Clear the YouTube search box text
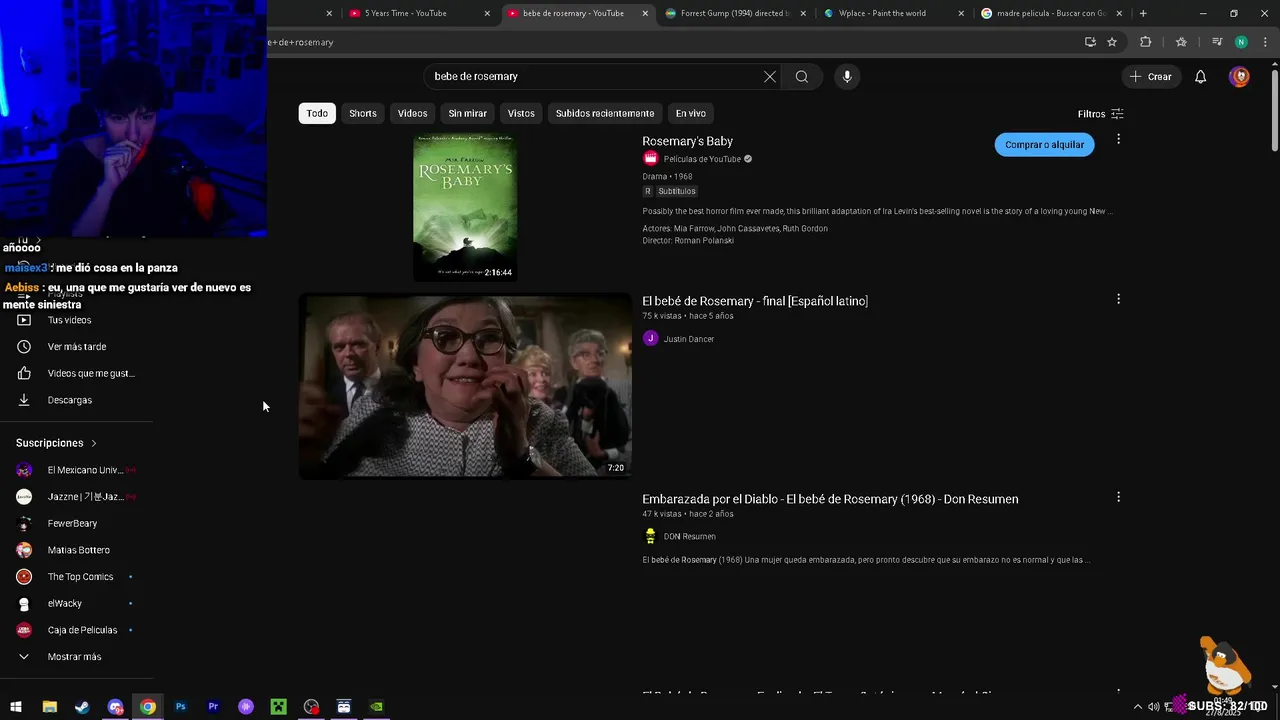Image resolution: width=1280 pixels, height=720 pixels. click(770, 77)
